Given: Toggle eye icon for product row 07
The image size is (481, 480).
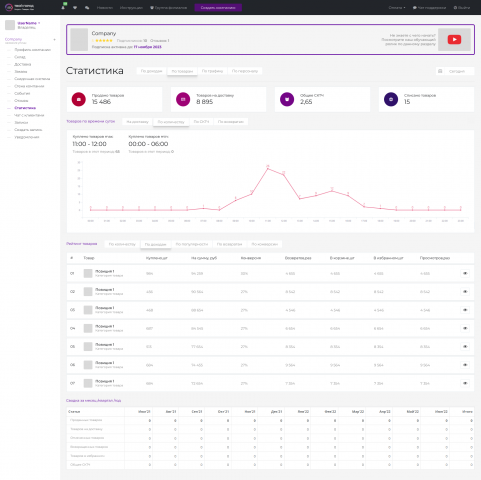Looking at the screenshot, I should (x=465, y=383).
